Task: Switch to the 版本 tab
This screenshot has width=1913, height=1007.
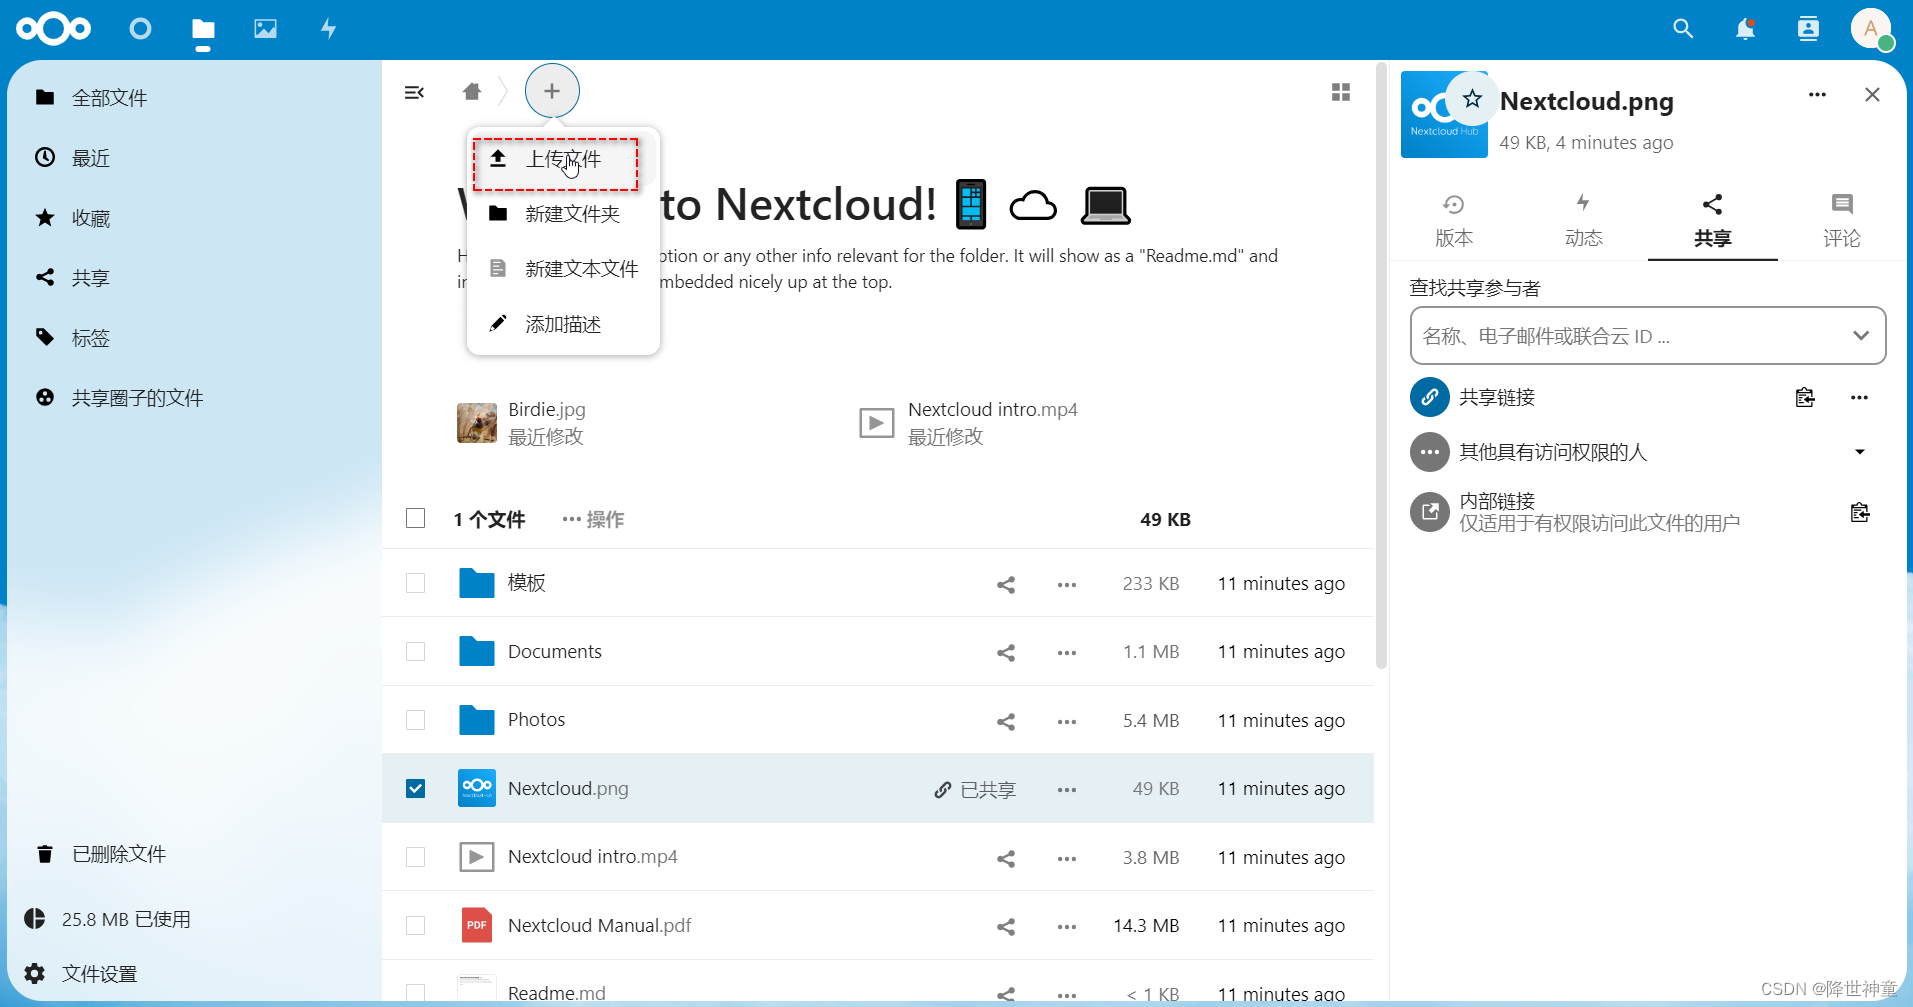Action: [1454, 220]
